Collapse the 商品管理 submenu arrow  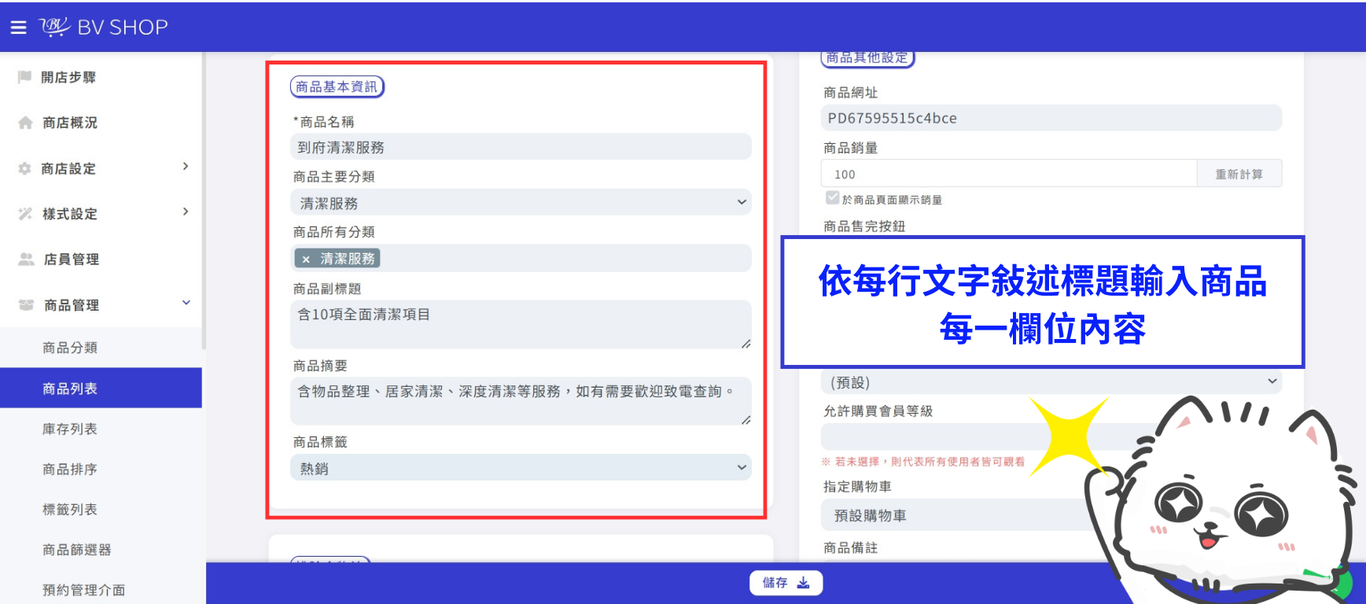point(186,303)
